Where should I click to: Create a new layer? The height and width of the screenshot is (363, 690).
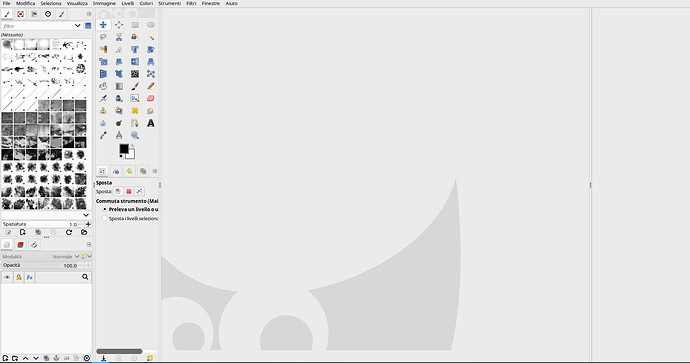pyautogui.click(x=5, y=358)
